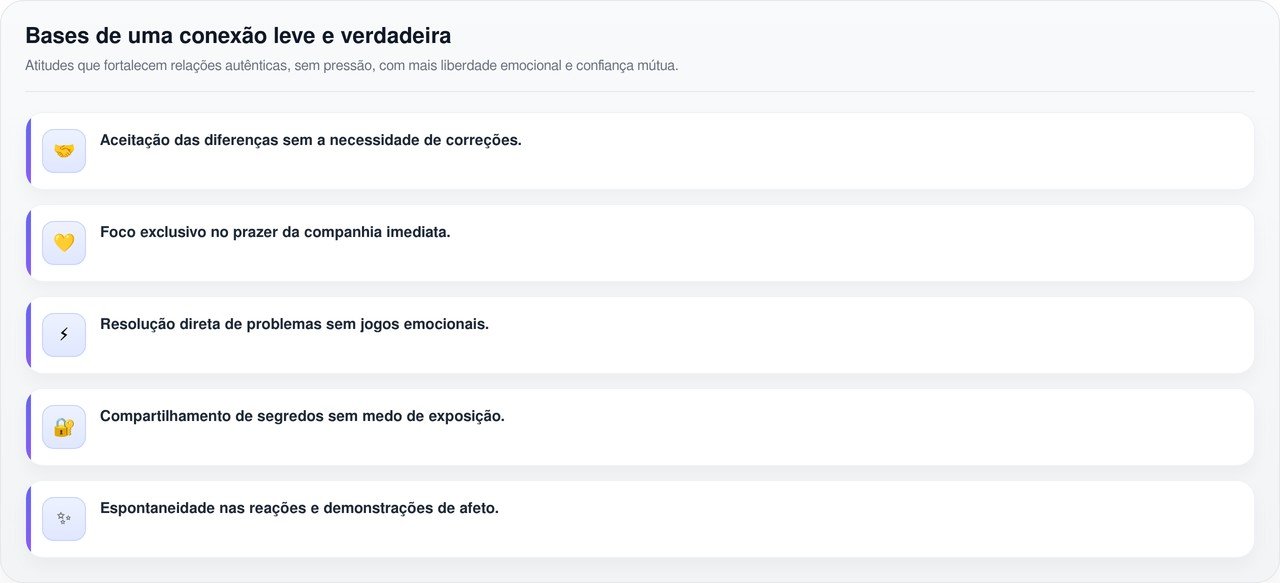The width and height of the screenshot is (1280, 583).
Task: Click the purple accent bar of the Foco exclusivo card
Action: click(x=29, y=243)
